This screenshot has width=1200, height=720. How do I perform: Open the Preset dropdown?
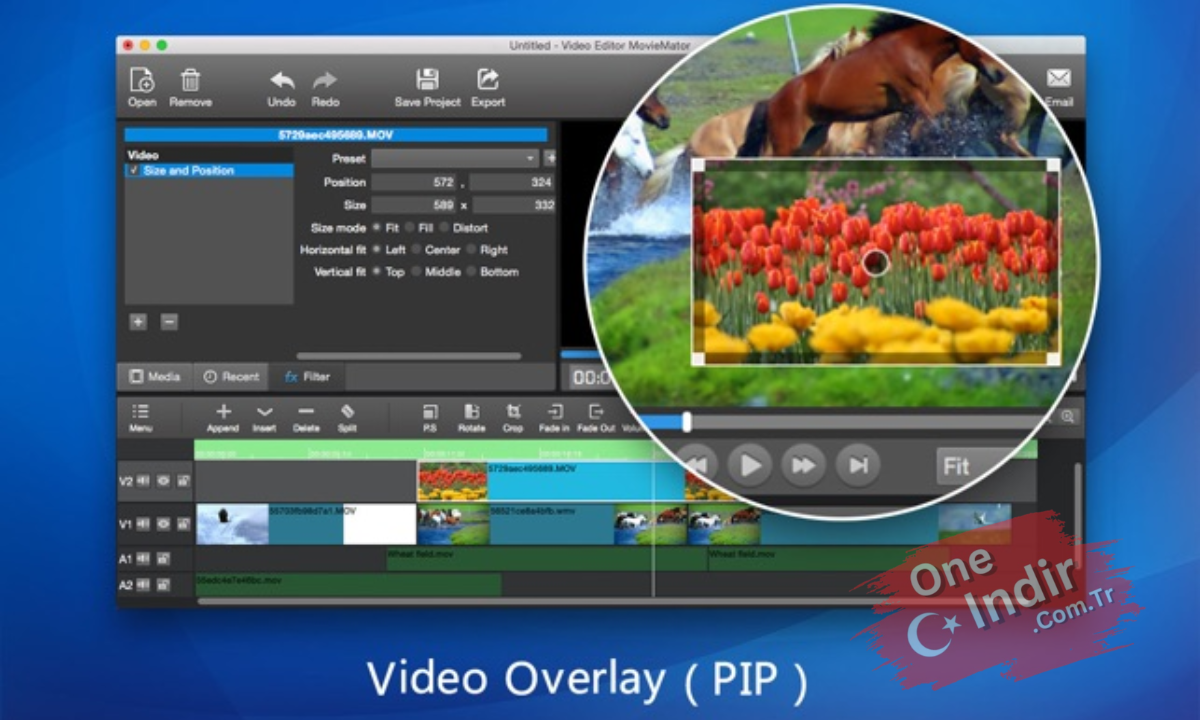coord(456,158)
